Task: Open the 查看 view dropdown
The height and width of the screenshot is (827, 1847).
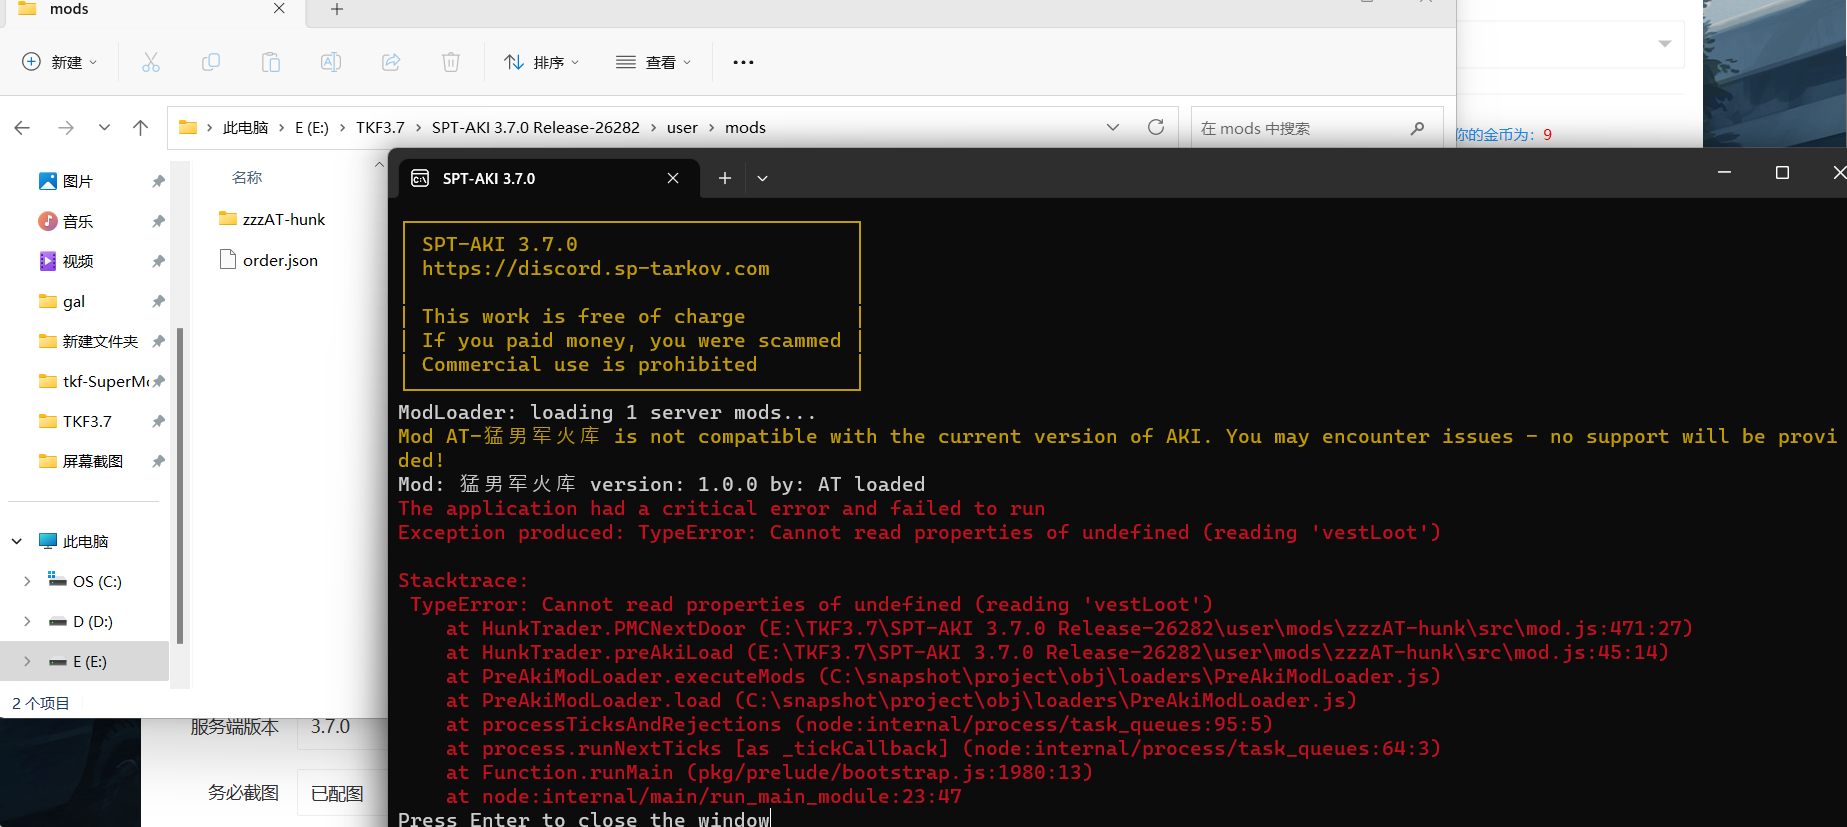Action: coord(654,62)
